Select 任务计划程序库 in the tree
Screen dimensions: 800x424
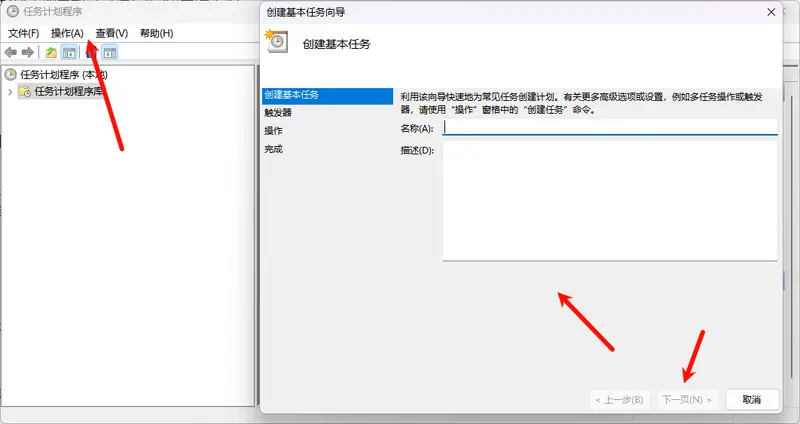[x=68, y=92]
